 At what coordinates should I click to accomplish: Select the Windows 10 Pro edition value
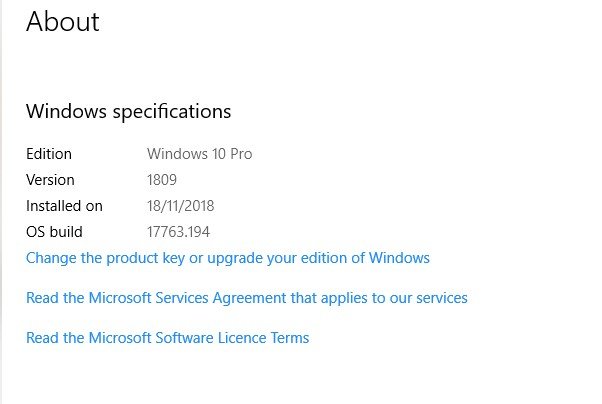coord(199,154)
